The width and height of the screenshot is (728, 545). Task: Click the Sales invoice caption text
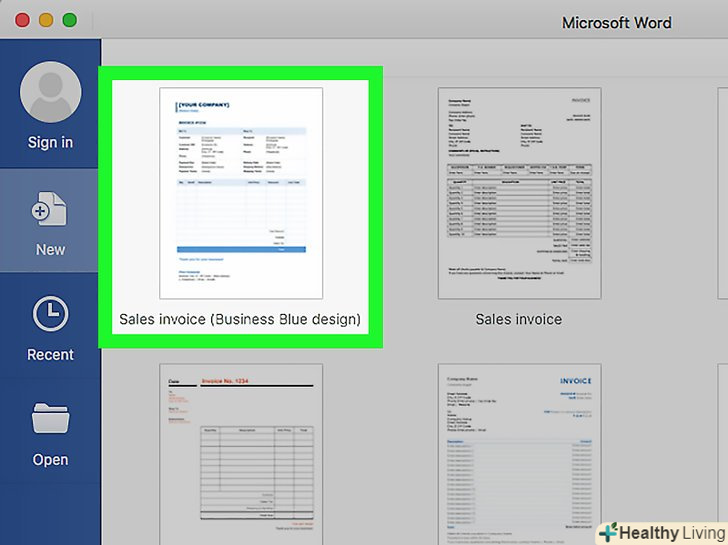click(519, 319)
